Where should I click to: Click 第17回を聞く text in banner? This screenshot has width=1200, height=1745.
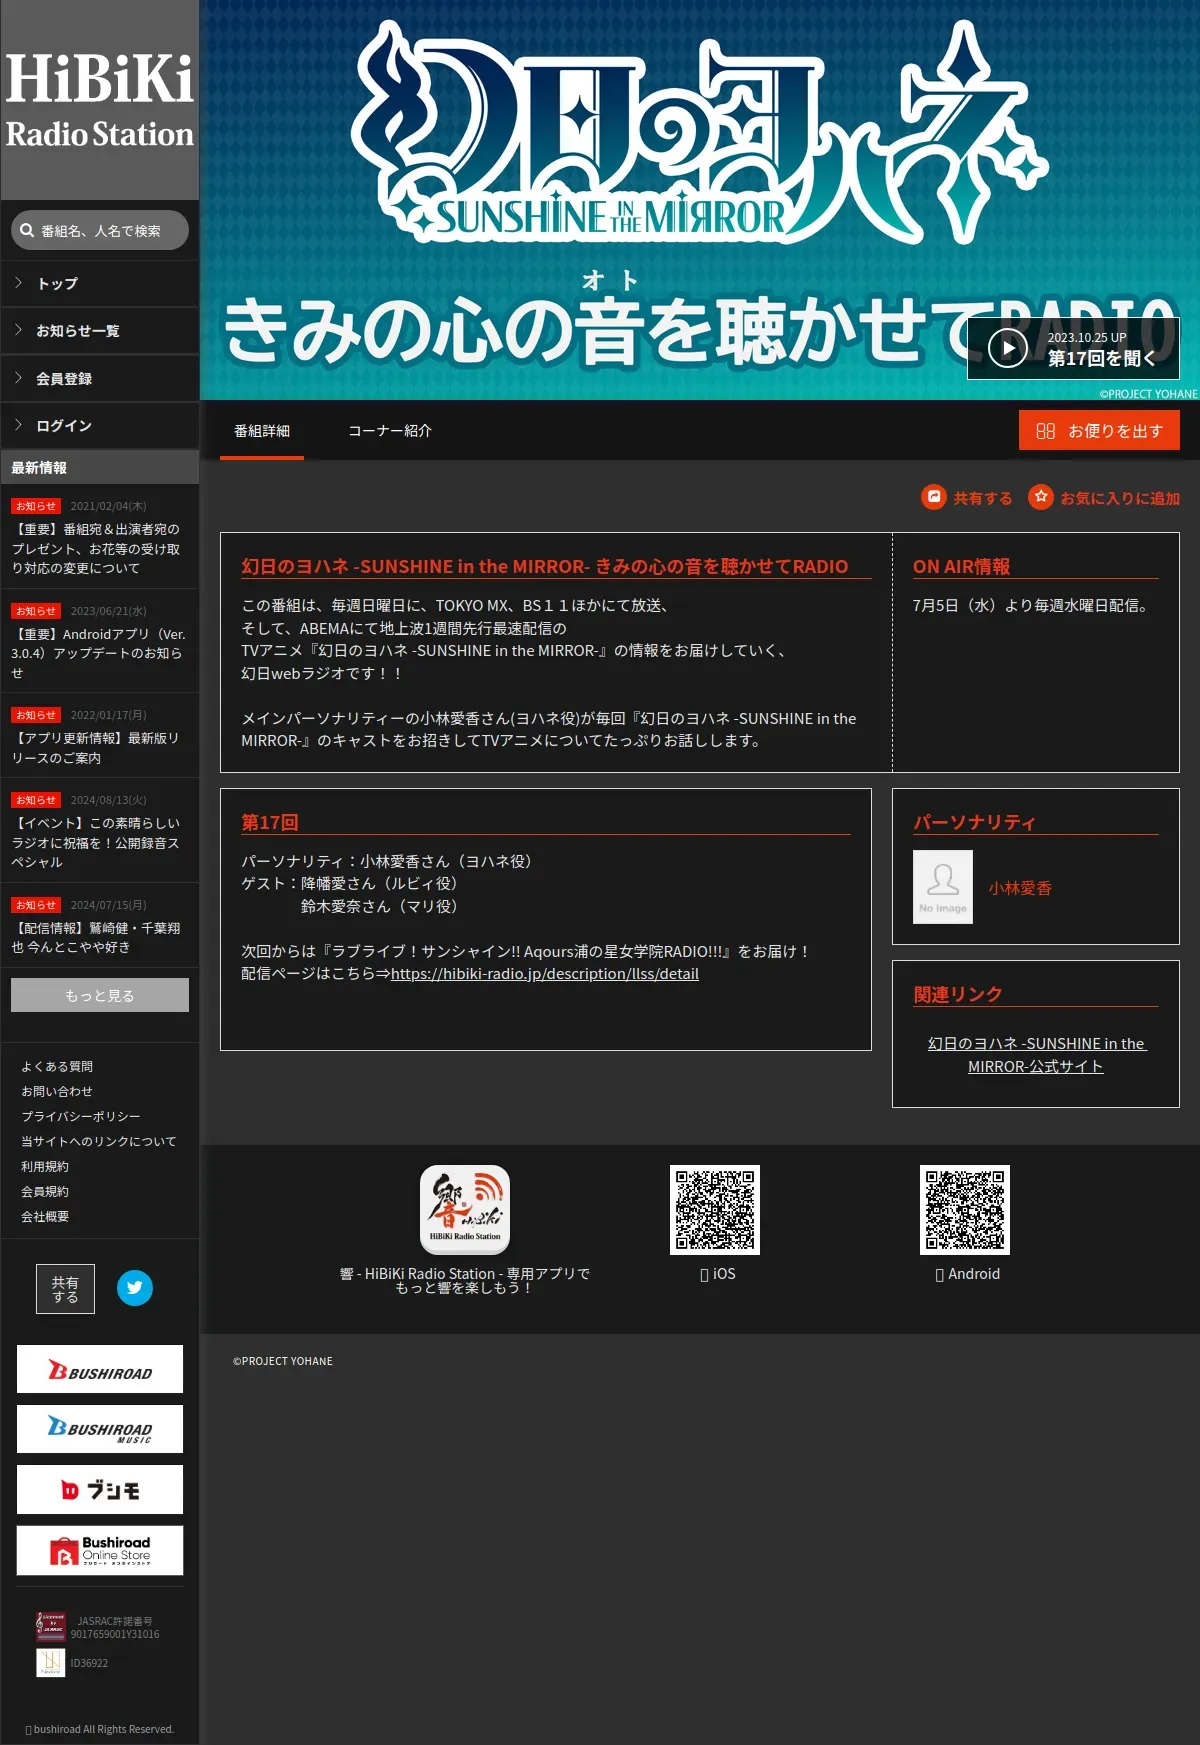pyautogui.click(x=1101, y=358)
